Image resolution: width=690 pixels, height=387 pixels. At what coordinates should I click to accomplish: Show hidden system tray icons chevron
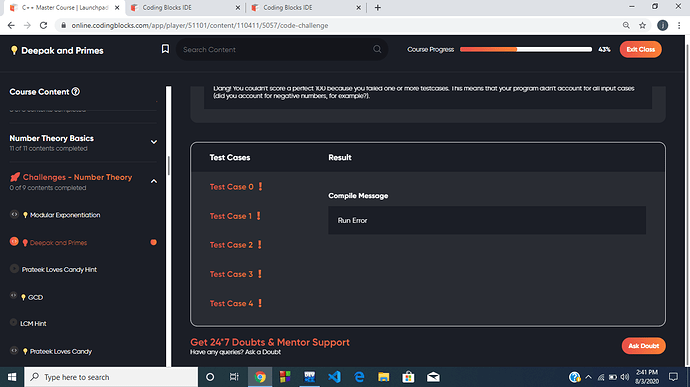[588, 377]
